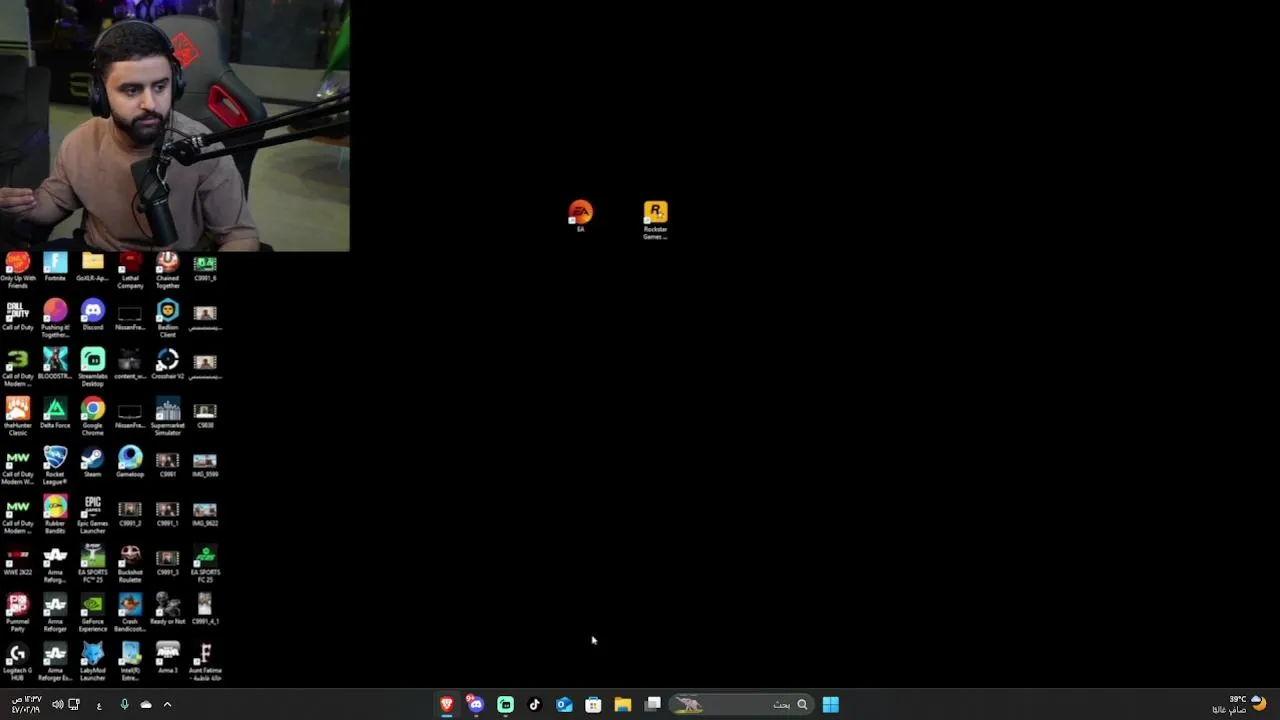Select the C9838 video file
The image size is (1280, 720).
coord(205,414)
